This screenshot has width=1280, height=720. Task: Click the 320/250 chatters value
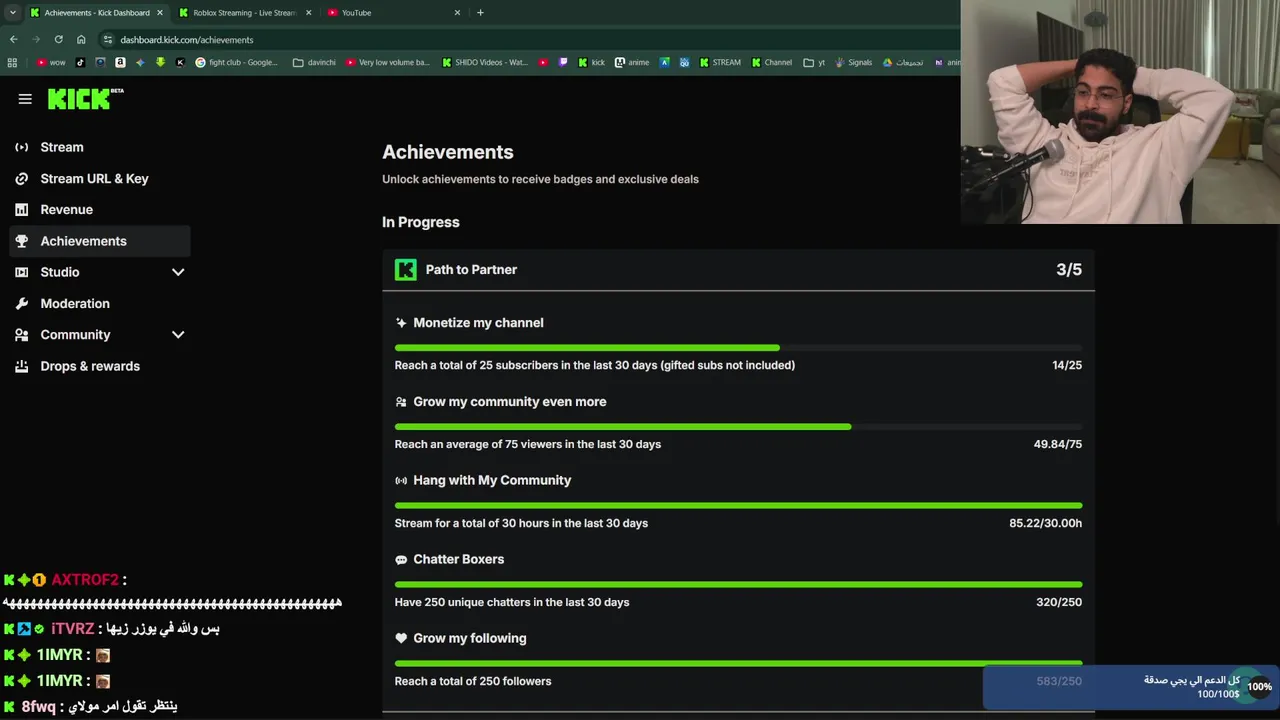pyautogui.click(x=1059, y=602)
